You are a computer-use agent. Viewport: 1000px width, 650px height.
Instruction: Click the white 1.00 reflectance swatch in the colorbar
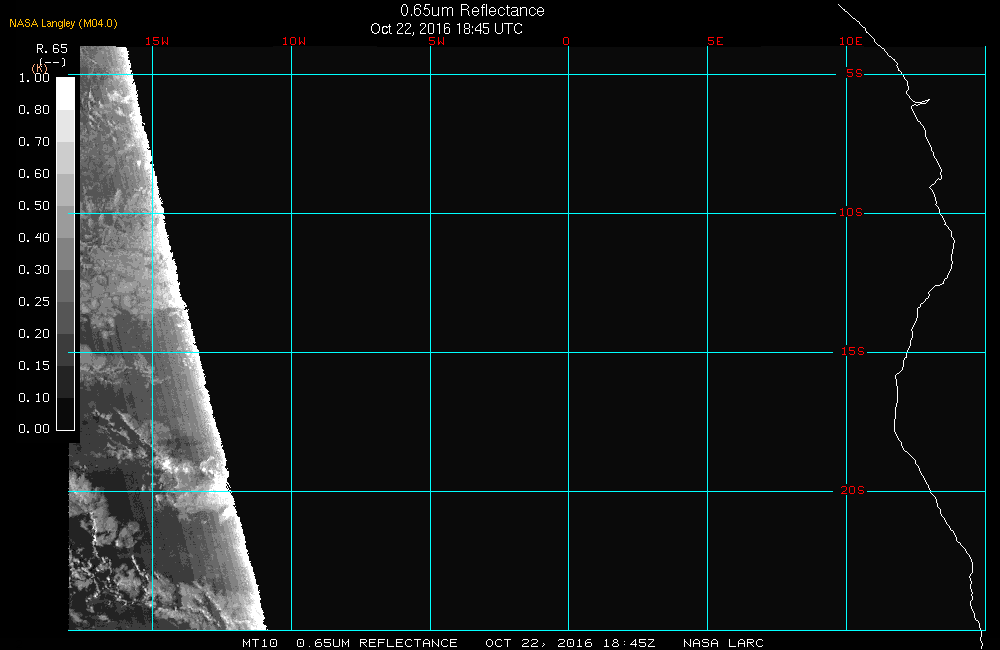pos(65,91)
